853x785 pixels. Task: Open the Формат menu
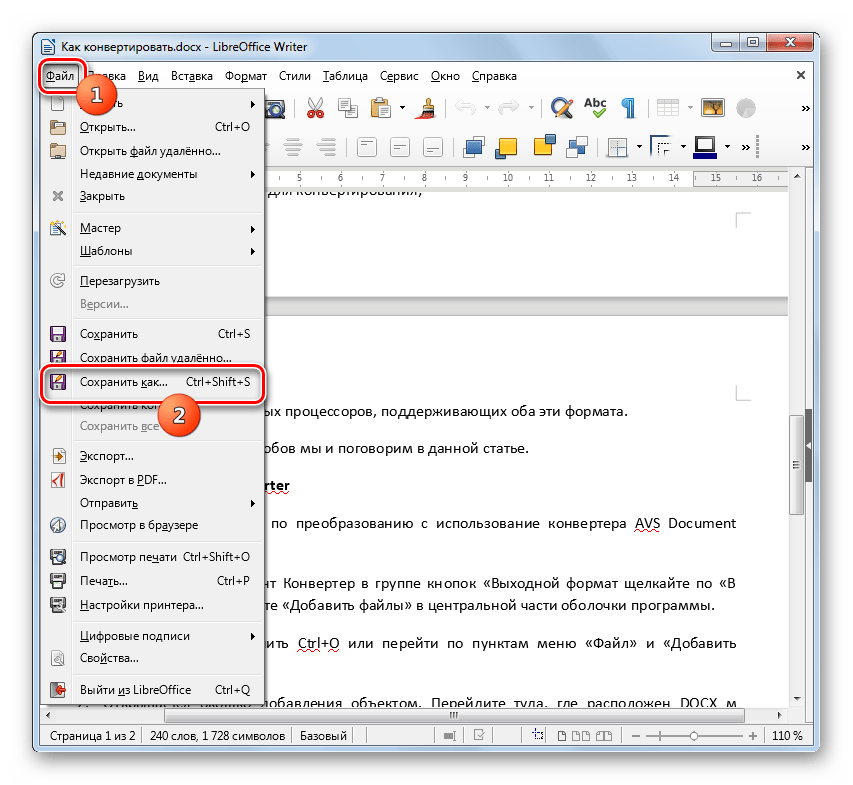(x=246, y=76)
